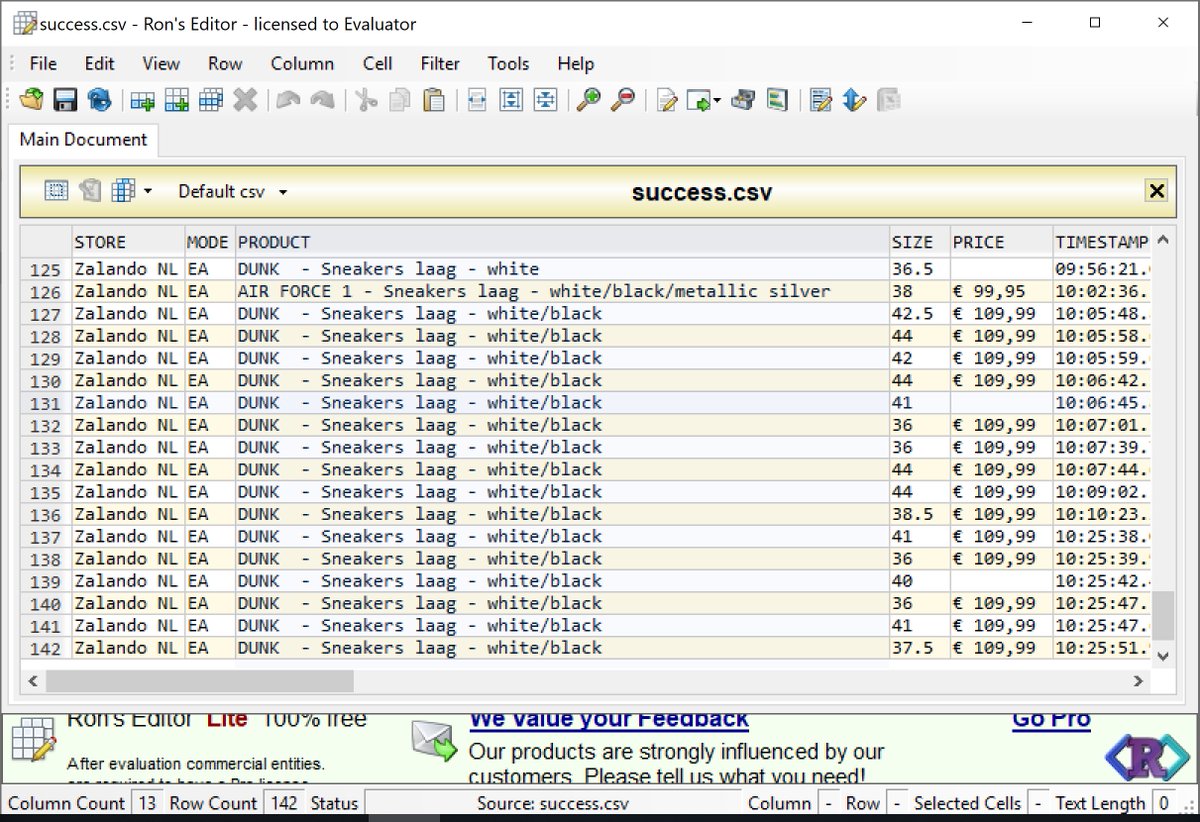The width and height of the screenshot is (1200, 822).
Task: Follow the We Value your Feedback link
Action: [x=609, y=719]
